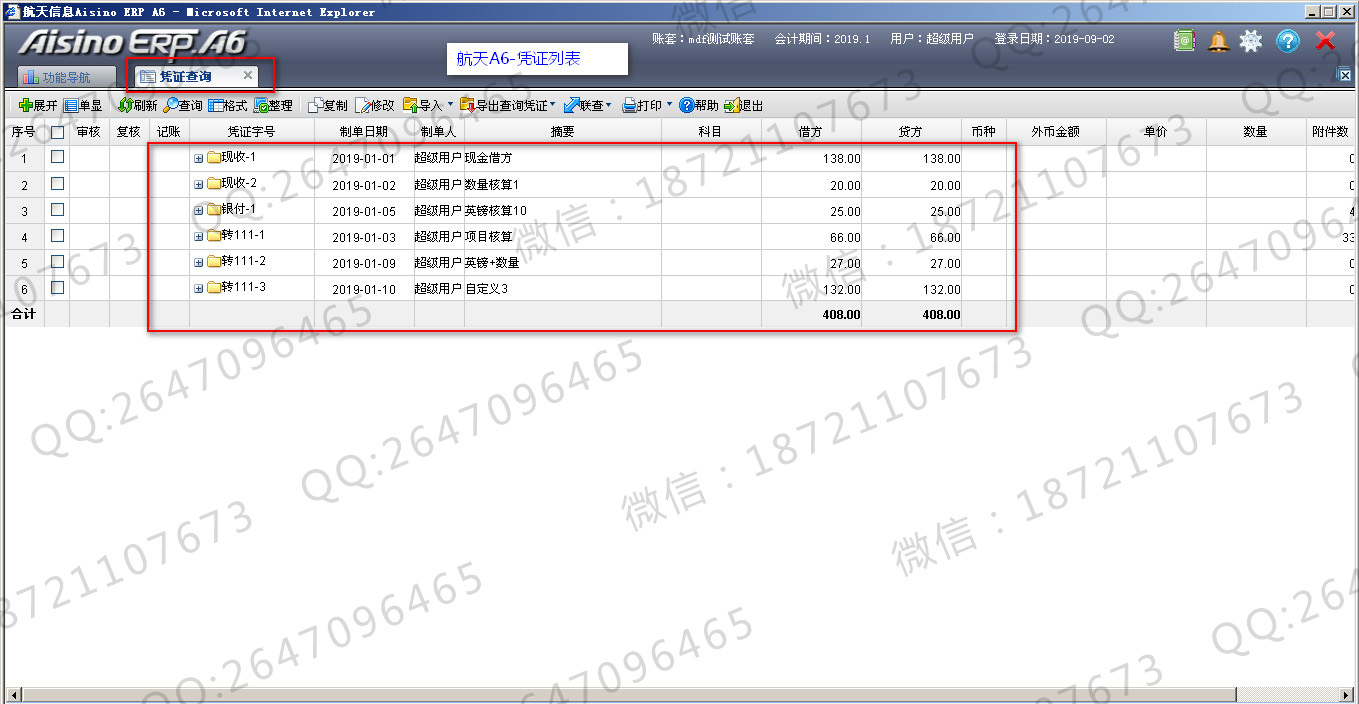Tick the checkbox for row 3 银付-1

point(57,210)
